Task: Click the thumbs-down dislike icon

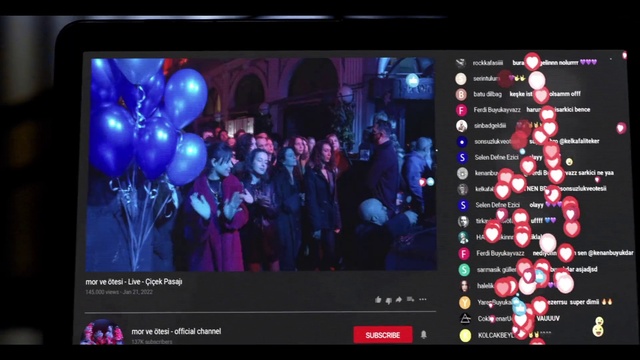Action: click(x=389, y=300)
